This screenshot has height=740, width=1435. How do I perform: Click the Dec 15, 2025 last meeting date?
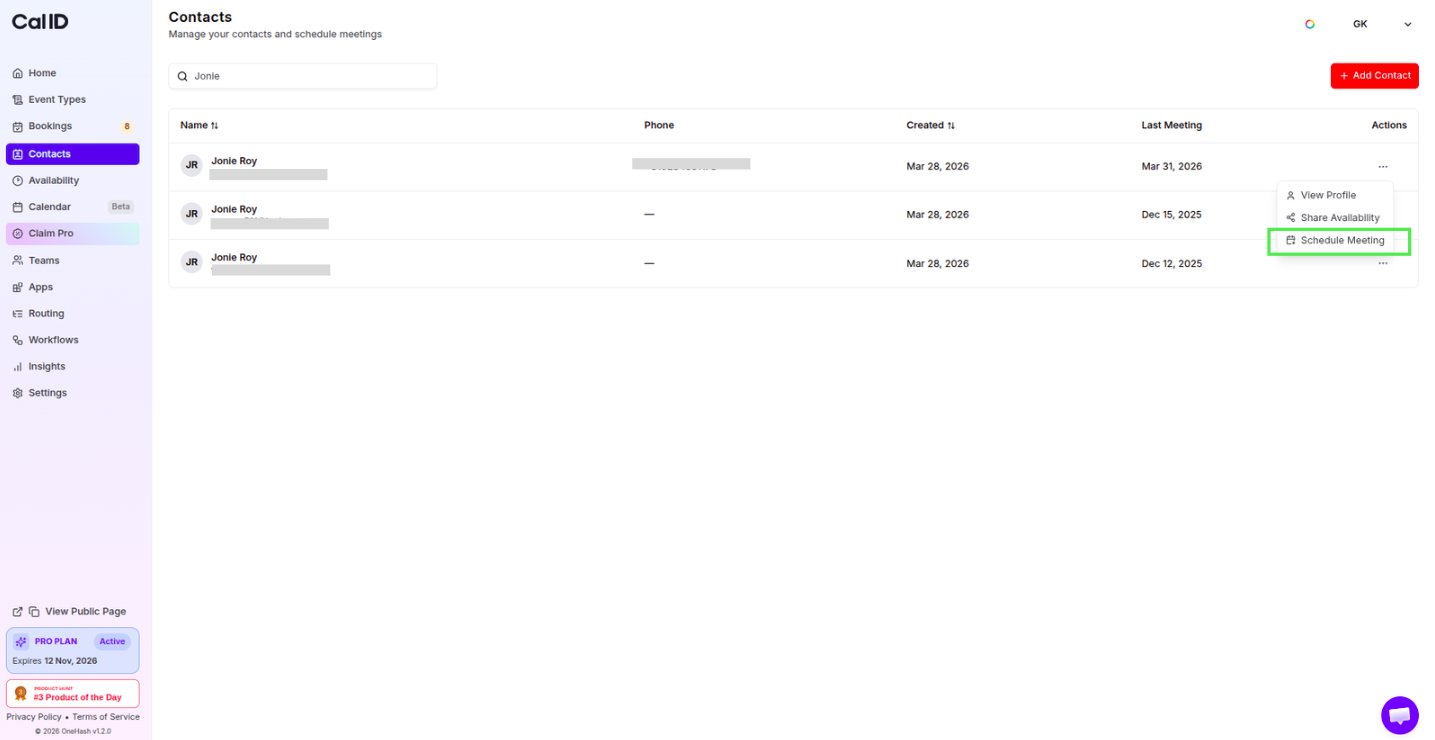tap(1172, 215)
